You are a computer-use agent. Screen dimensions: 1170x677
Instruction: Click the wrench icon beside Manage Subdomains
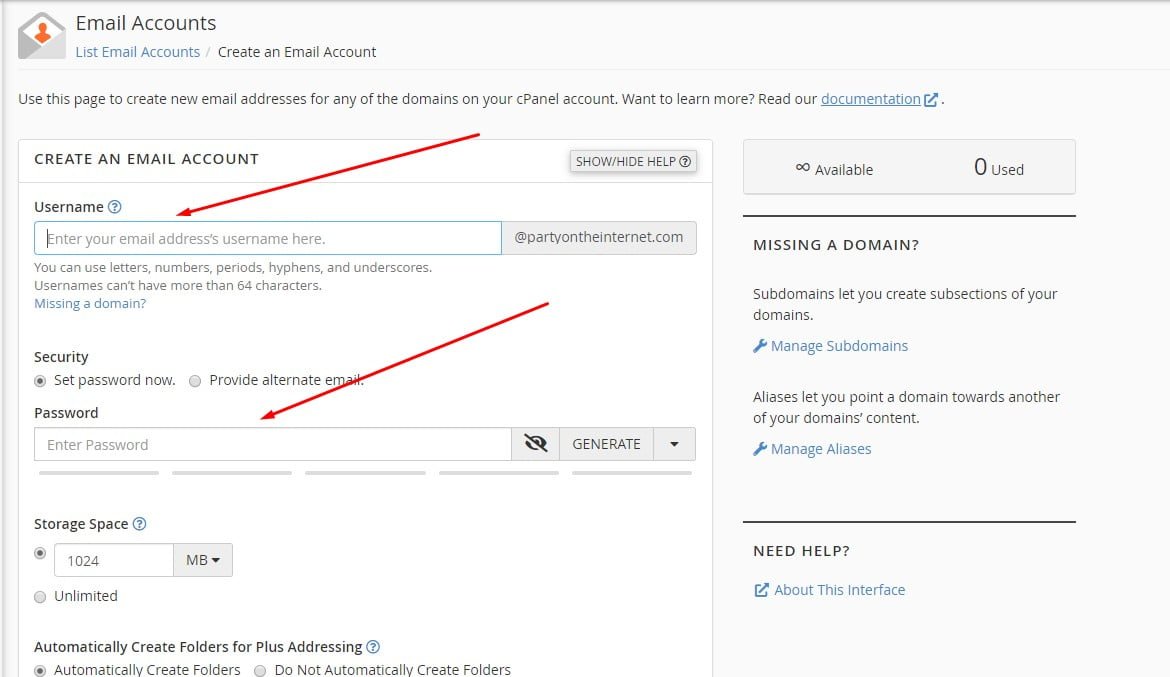pos(760,346)
